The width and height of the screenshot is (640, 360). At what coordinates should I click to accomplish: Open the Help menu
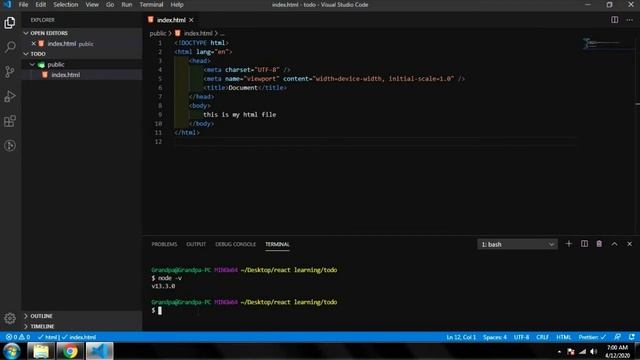point(177,4)
